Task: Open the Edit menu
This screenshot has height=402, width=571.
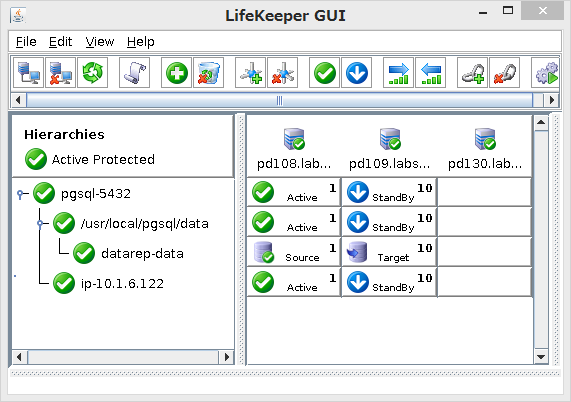Action: [x=60, y=42]
